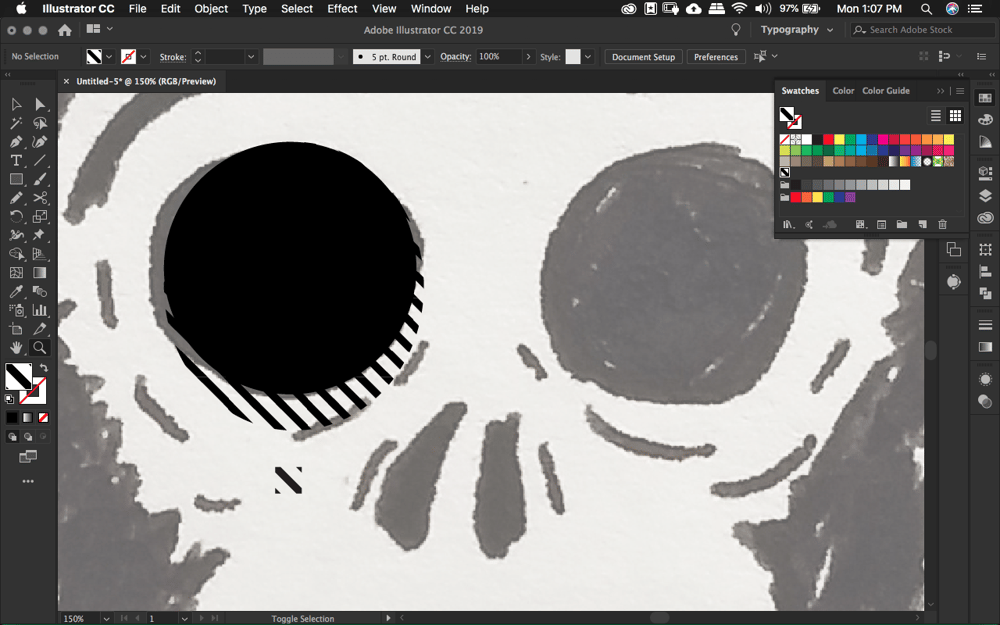This screenshot has height=625, width=1000.
Task: Open the 5 pt. Round brush dropdown
Action: point(427,57)
